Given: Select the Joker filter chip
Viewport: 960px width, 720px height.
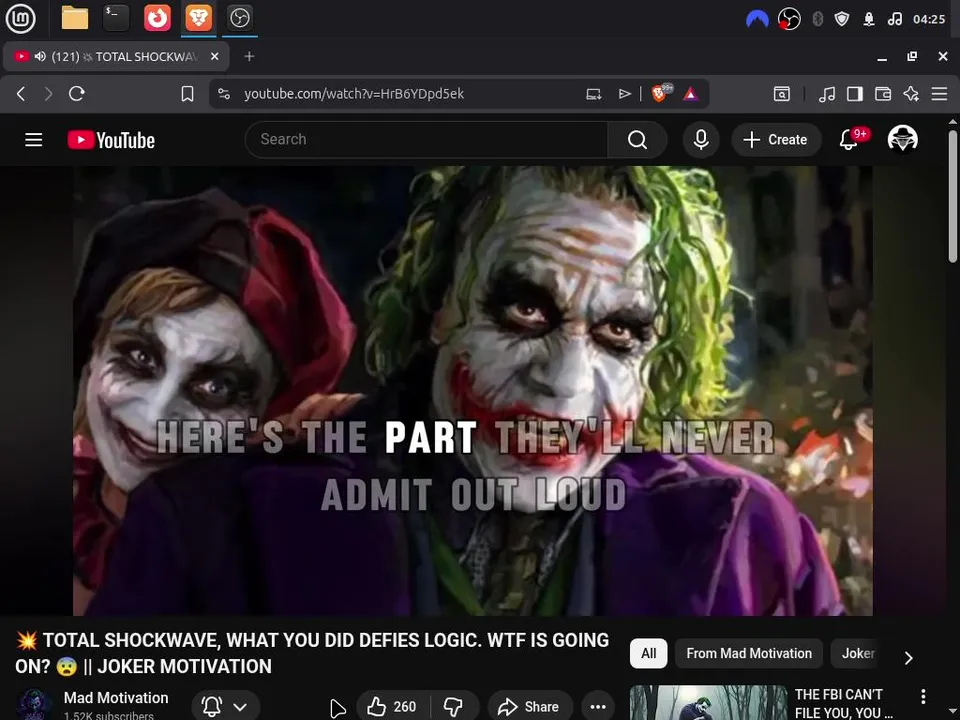Looking at the screenshot, I should [858, 653].
